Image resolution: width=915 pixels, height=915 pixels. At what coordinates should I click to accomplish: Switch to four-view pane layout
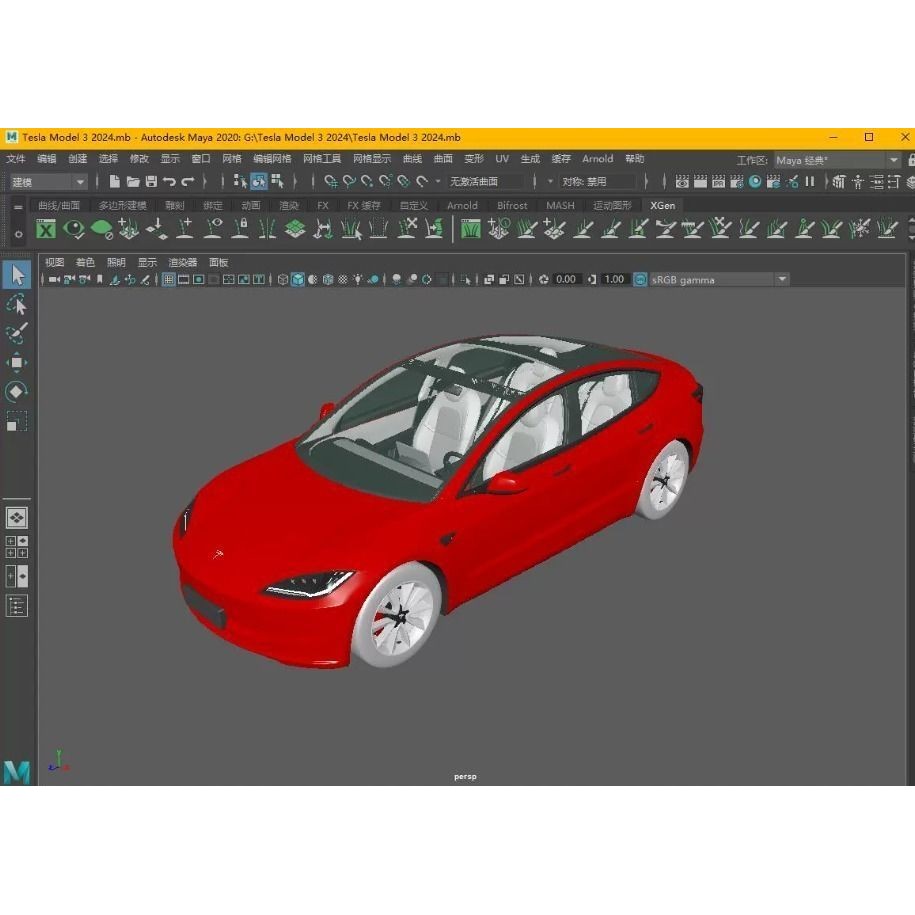pos(17,547)
